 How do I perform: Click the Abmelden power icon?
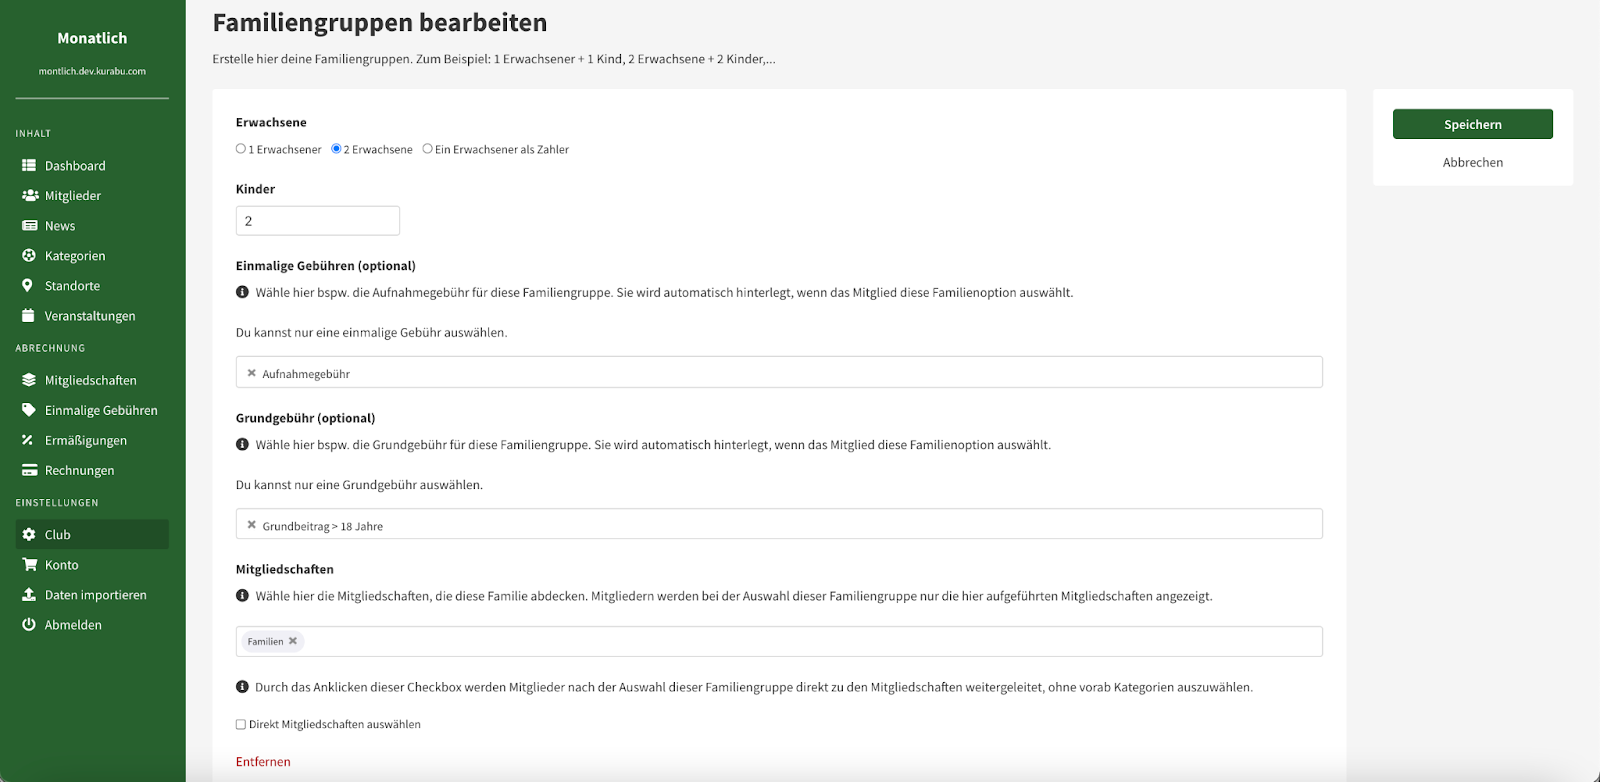pos(29,625)
